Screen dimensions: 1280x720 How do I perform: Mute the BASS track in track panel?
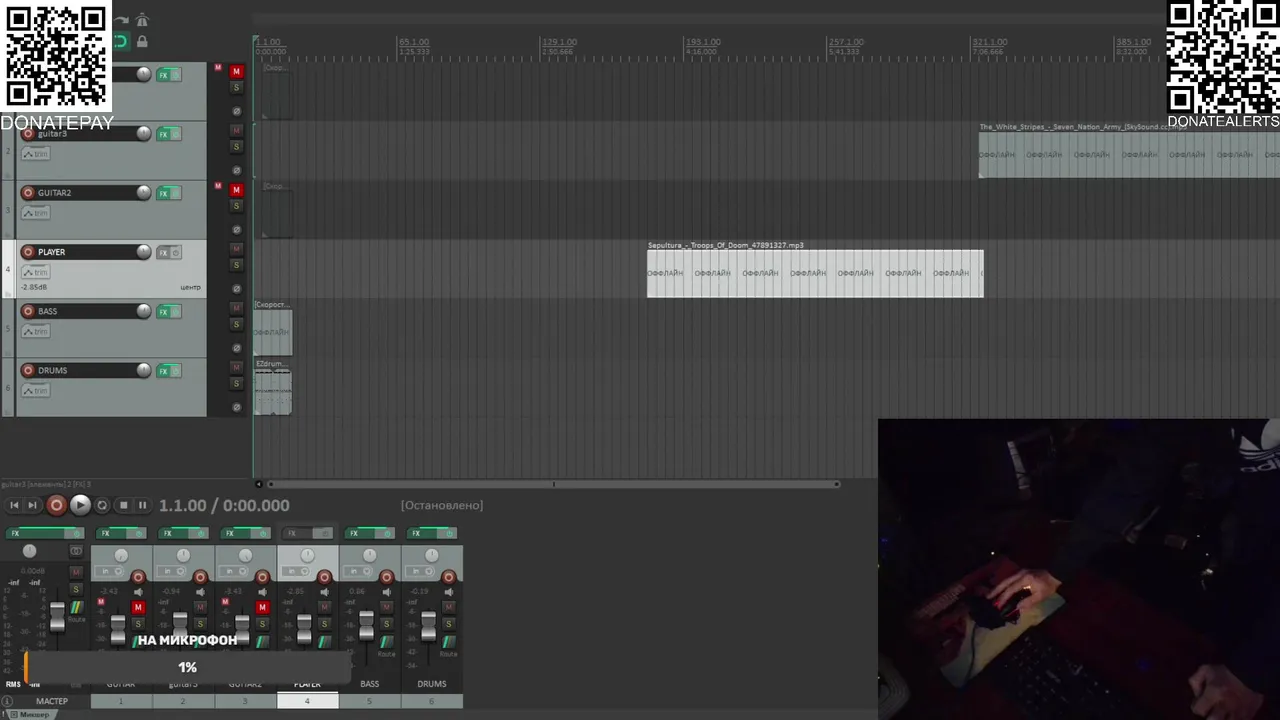pyautogui.click(x=237, y=308)
